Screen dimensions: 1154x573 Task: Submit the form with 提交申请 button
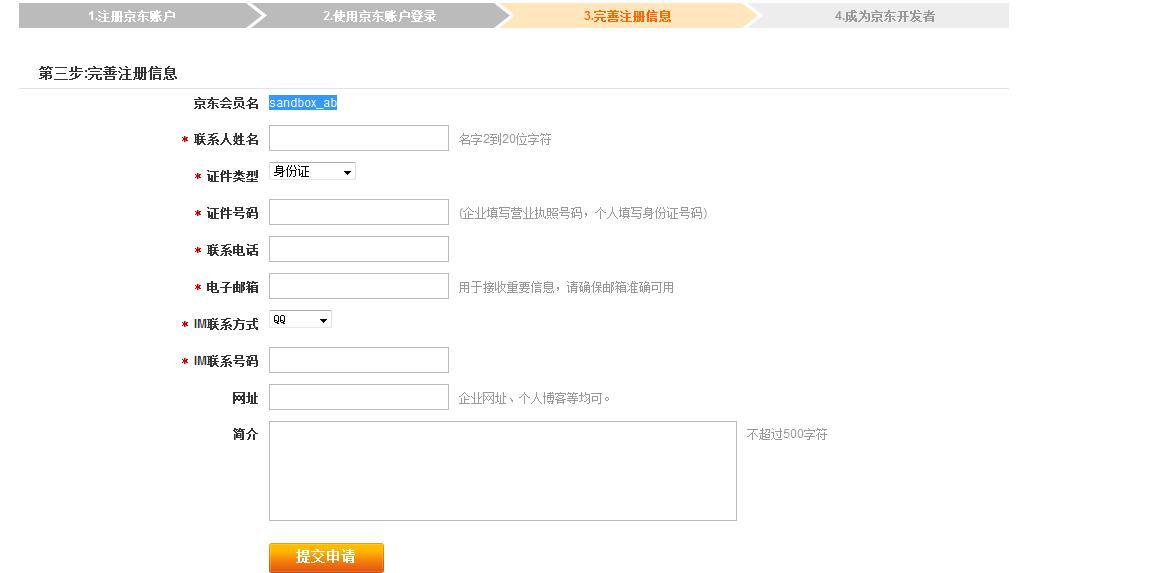pyautogui.click(x=326, y=558)
